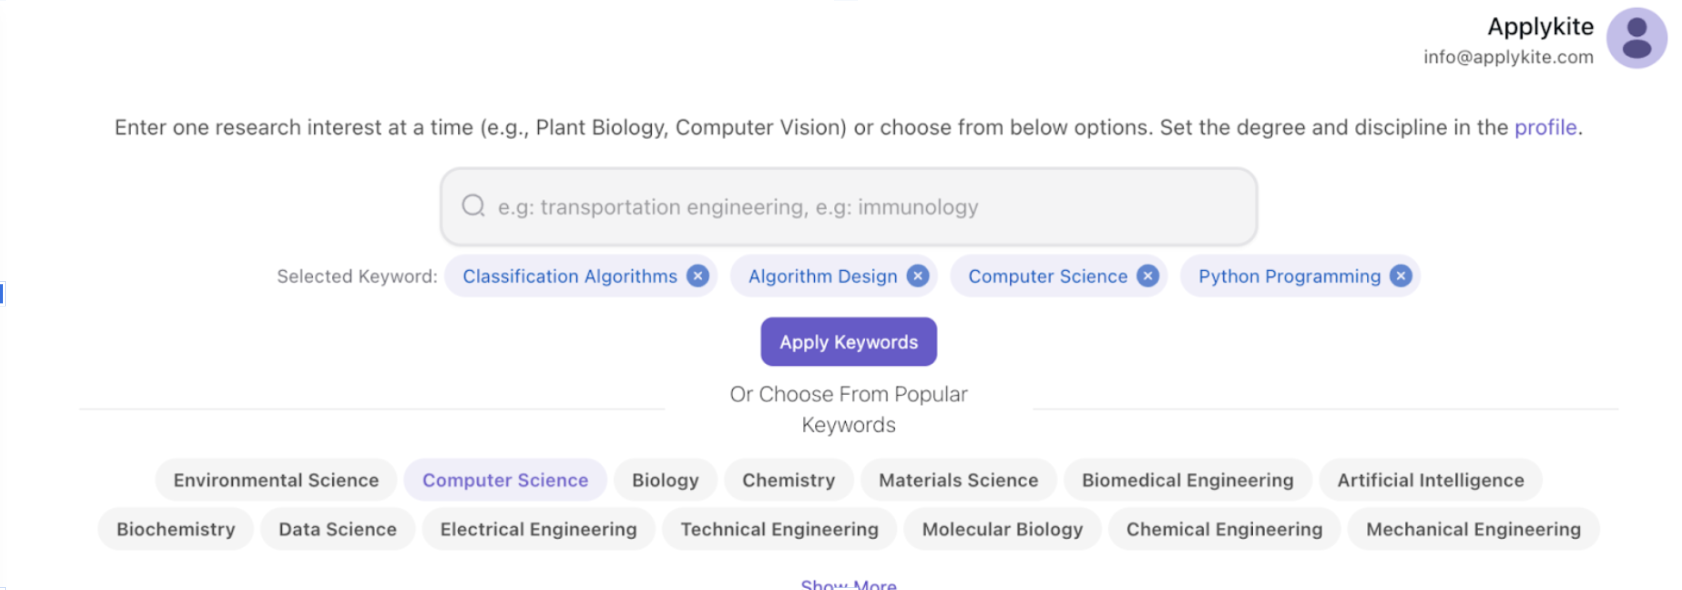Screen dimensions: 1682x590
Task: Remove the Python Programming keyword
Action: (x=1401, y=276)
